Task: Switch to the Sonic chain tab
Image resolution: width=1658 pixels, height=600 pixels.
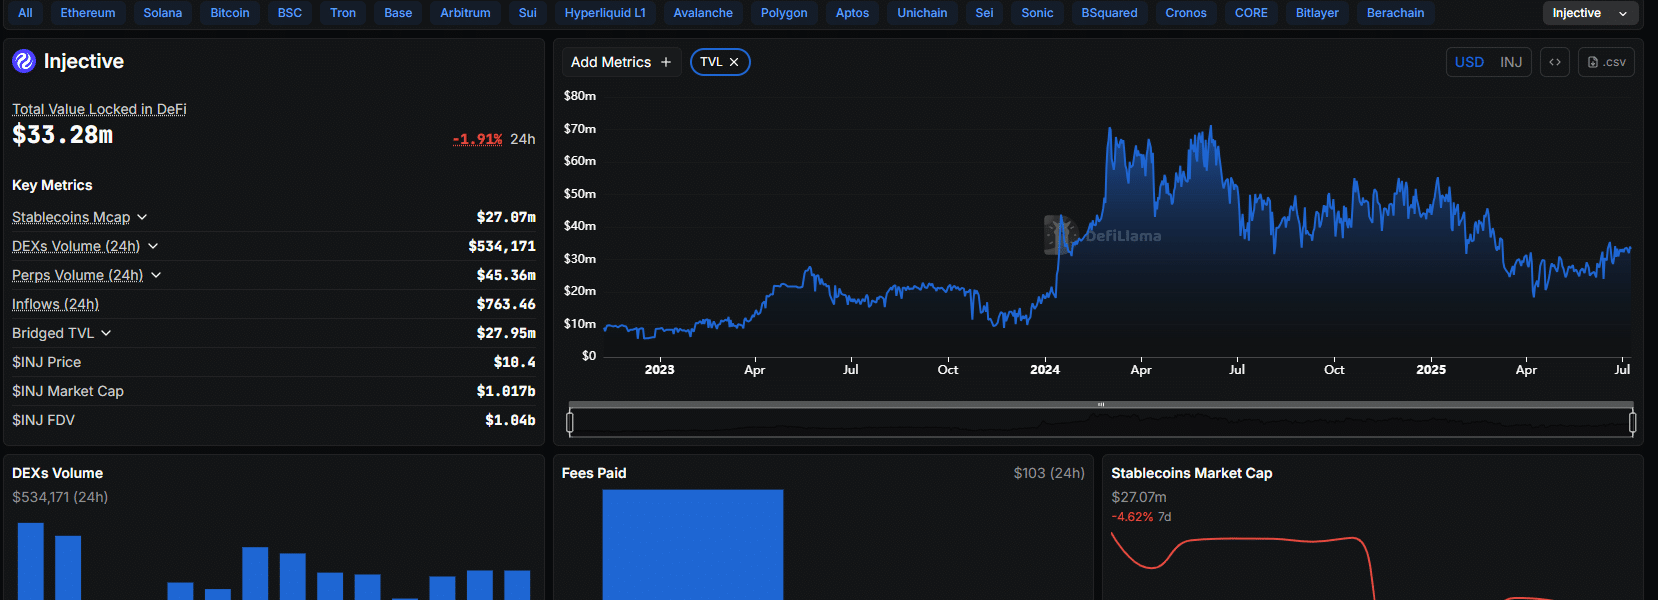Action: 1038,13
